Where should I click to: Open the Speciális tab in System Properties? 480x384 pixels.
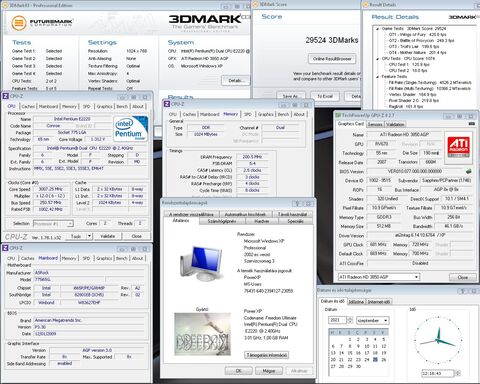click(295, 221)
